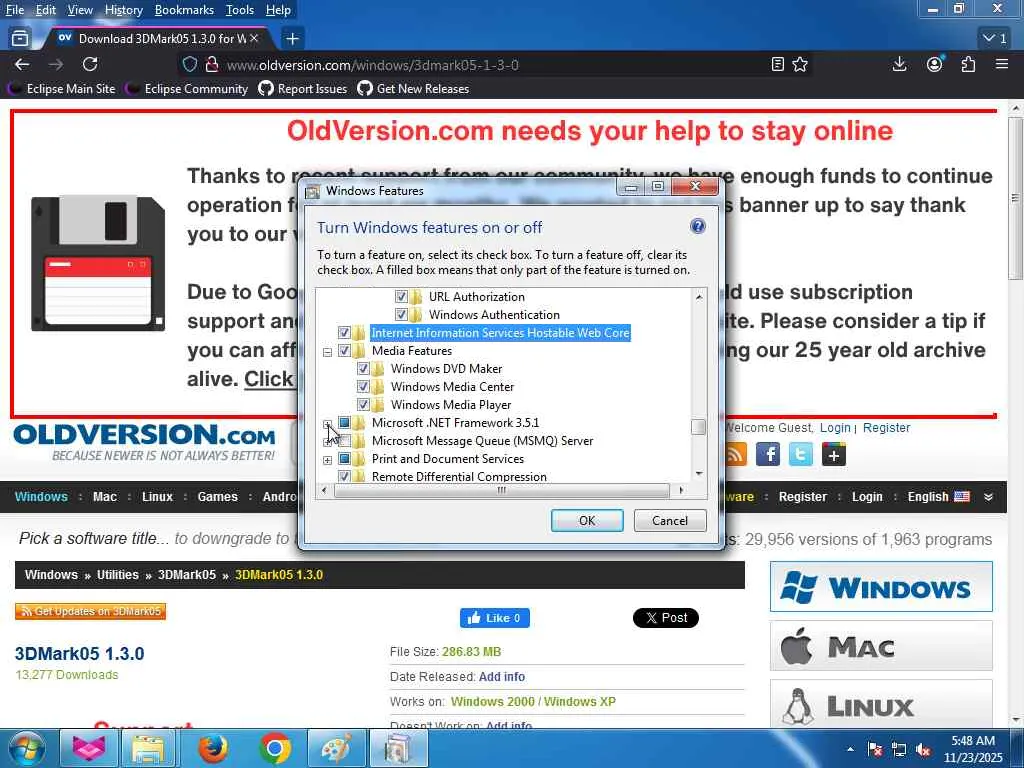The image size is (1024, 768).
Task: Open the Windows platform banner in sidebar
Action: click(x=881, y=586)
